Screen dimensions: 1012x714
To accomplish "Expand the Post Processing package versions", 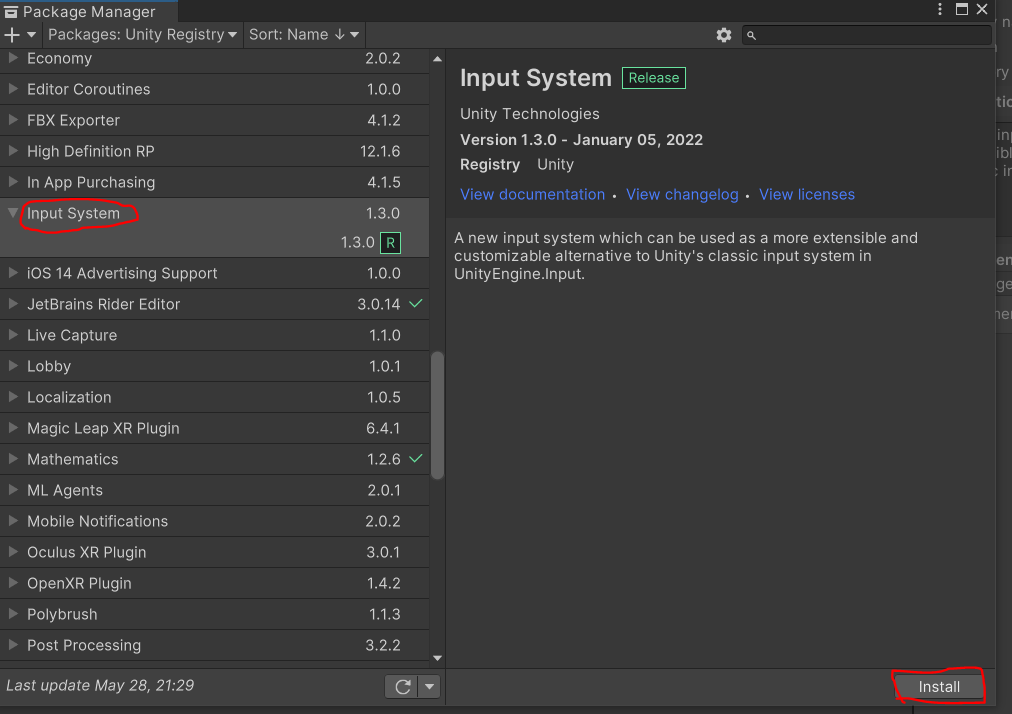I will (12, 645).
